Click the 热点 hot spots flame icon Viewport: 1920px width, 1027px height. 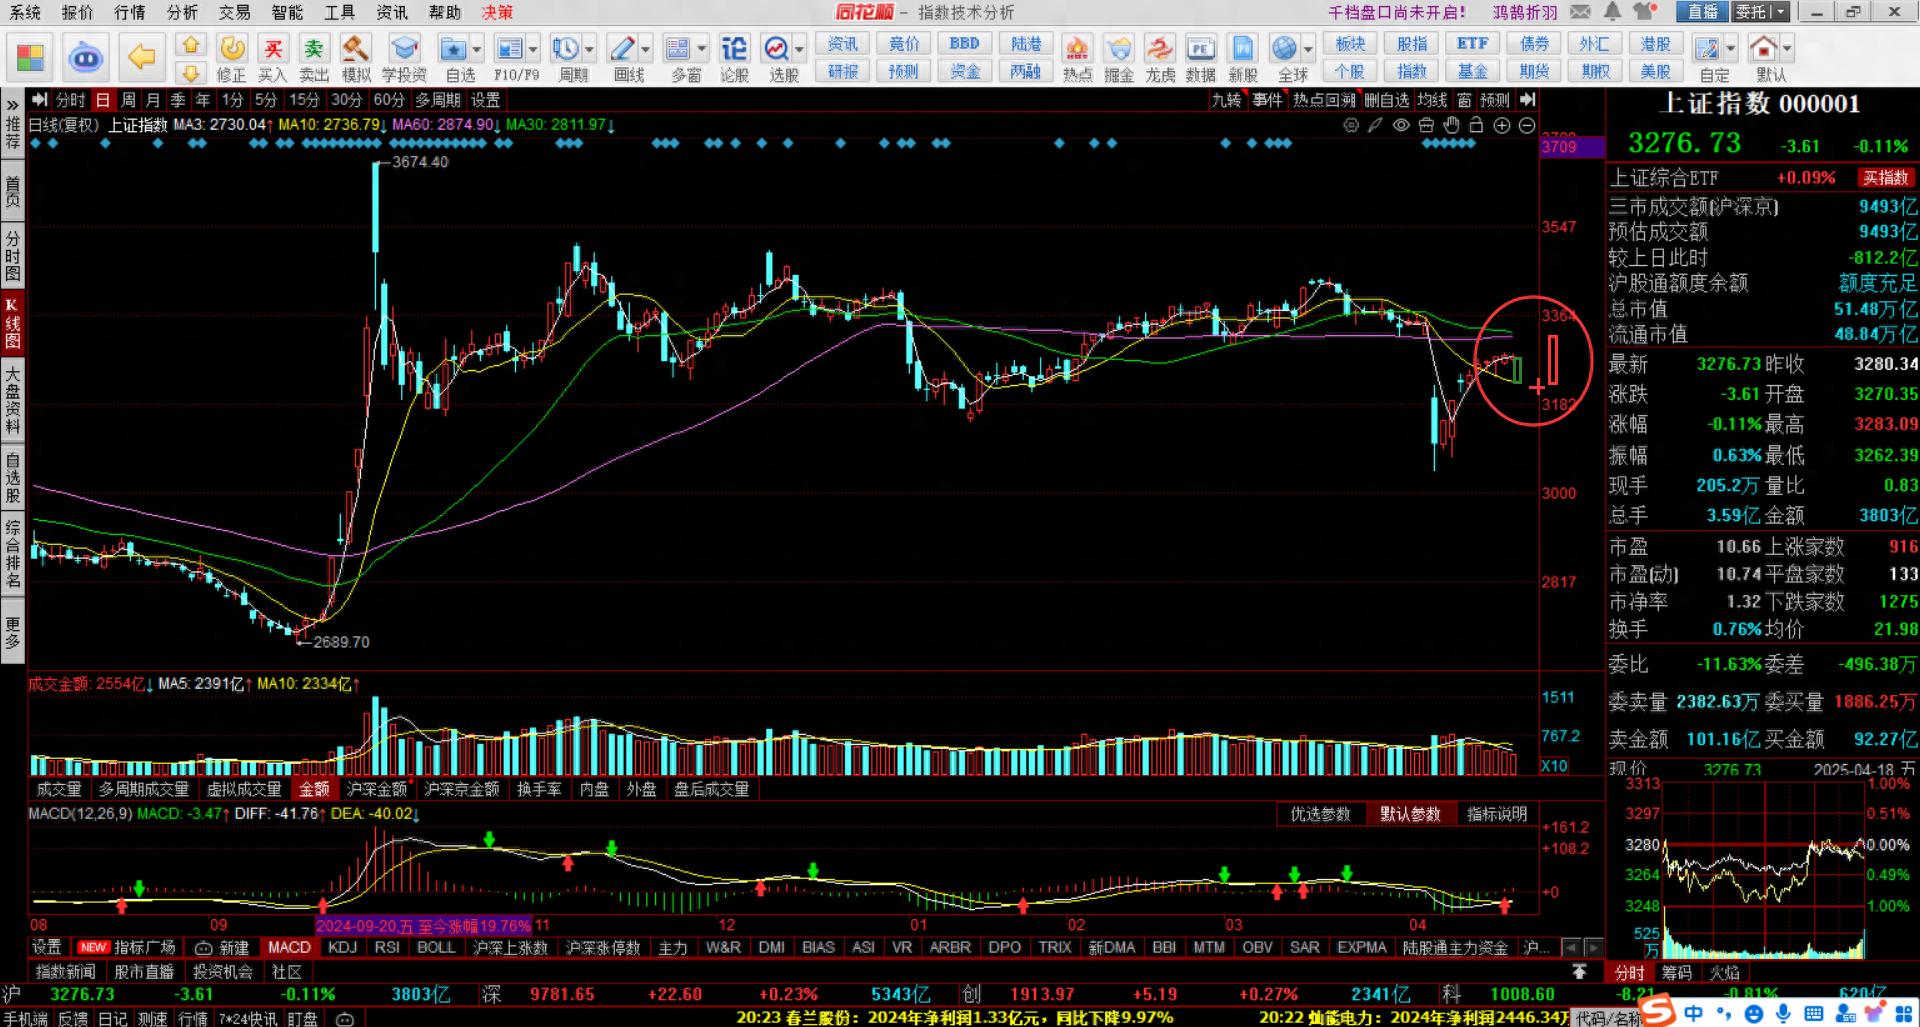(1077, 58)
